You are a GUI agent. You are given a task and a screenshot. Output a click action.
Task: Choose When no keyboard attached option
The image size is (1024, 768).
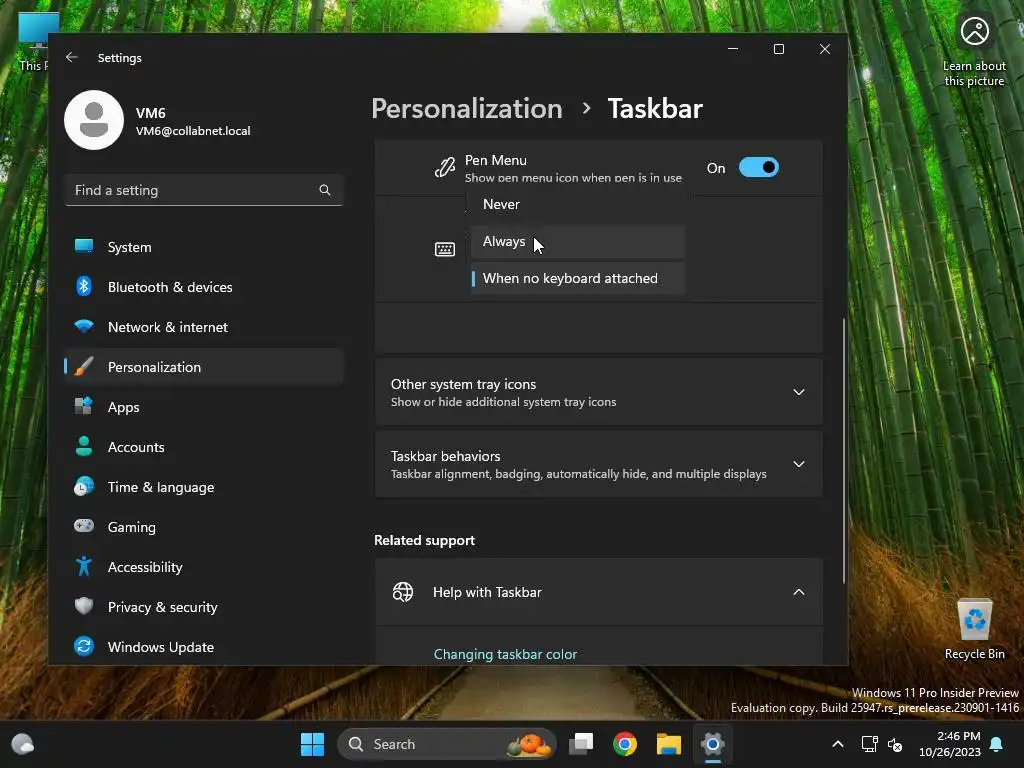click(577, 278)
